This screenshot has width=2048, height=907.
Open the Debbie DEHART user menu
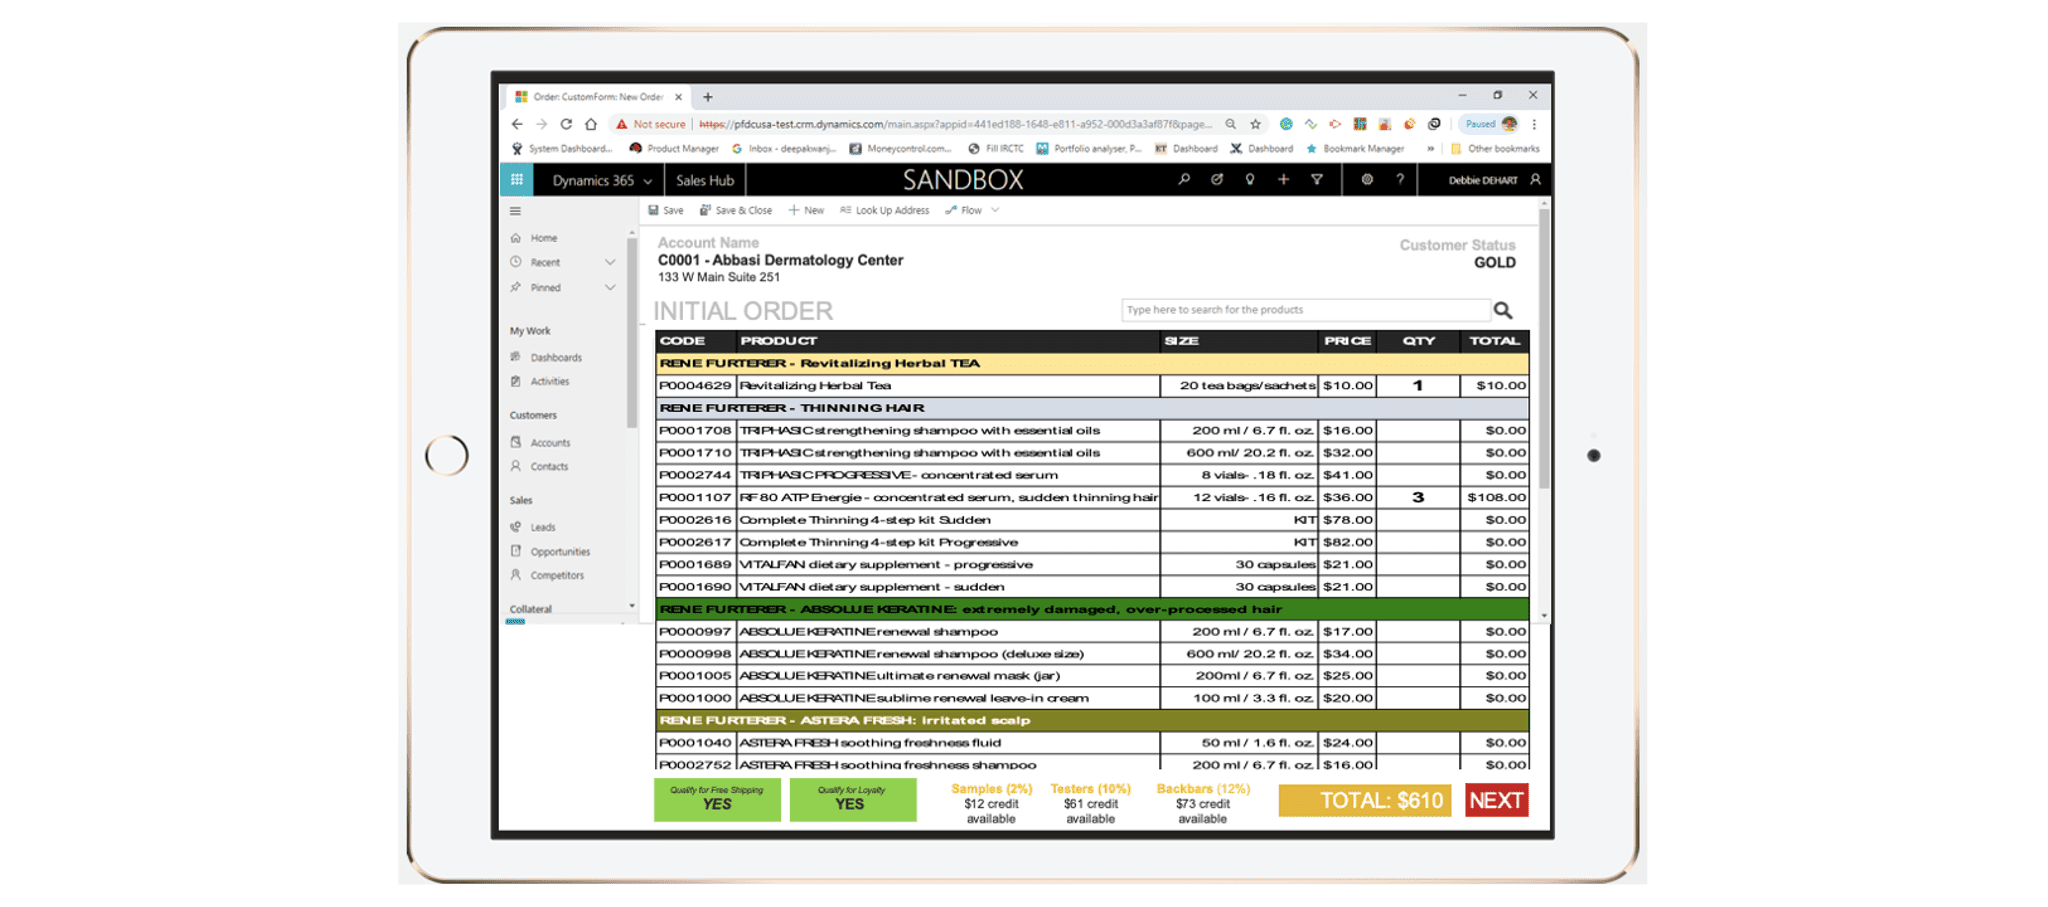tap(1494, 180)
